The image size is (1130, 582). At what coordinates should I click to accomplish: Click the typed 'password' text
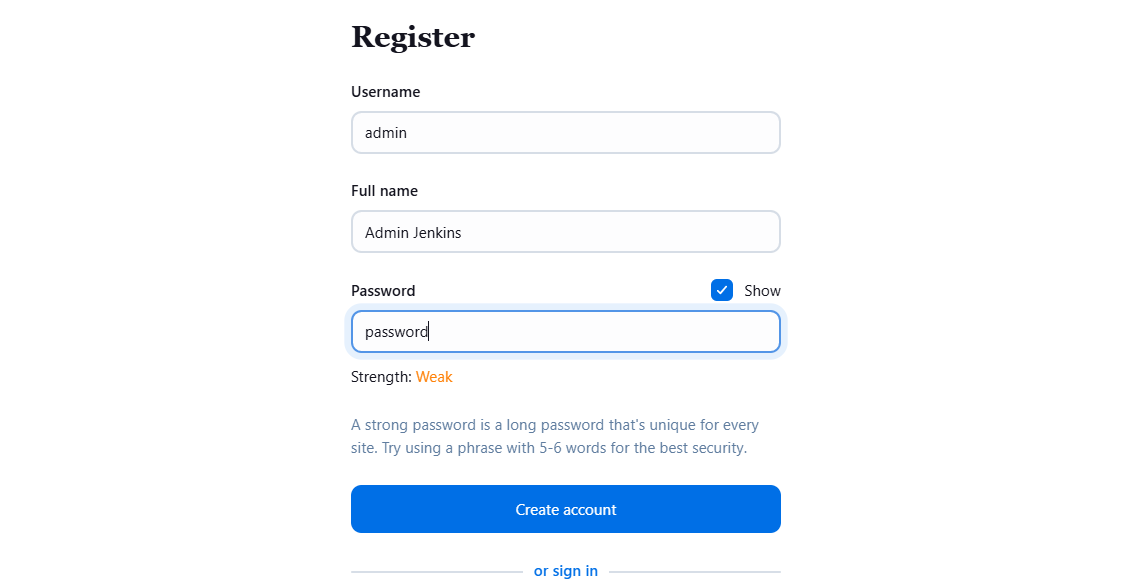[x=396, y=332]
